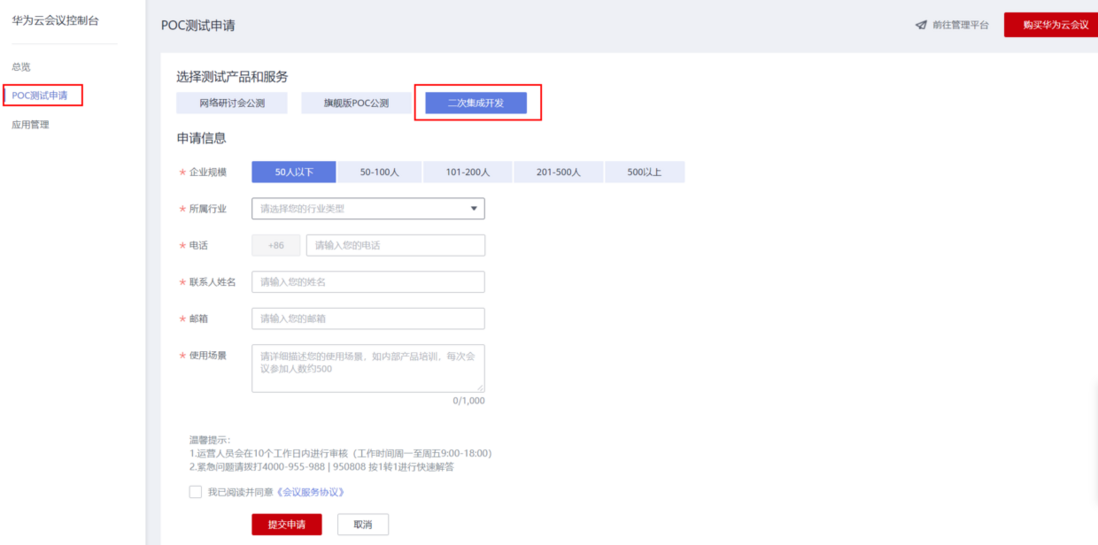Focus the 请输入您的电话 phone field
This screenshot has height=545, width=1098.
click(x=396, y=246)
